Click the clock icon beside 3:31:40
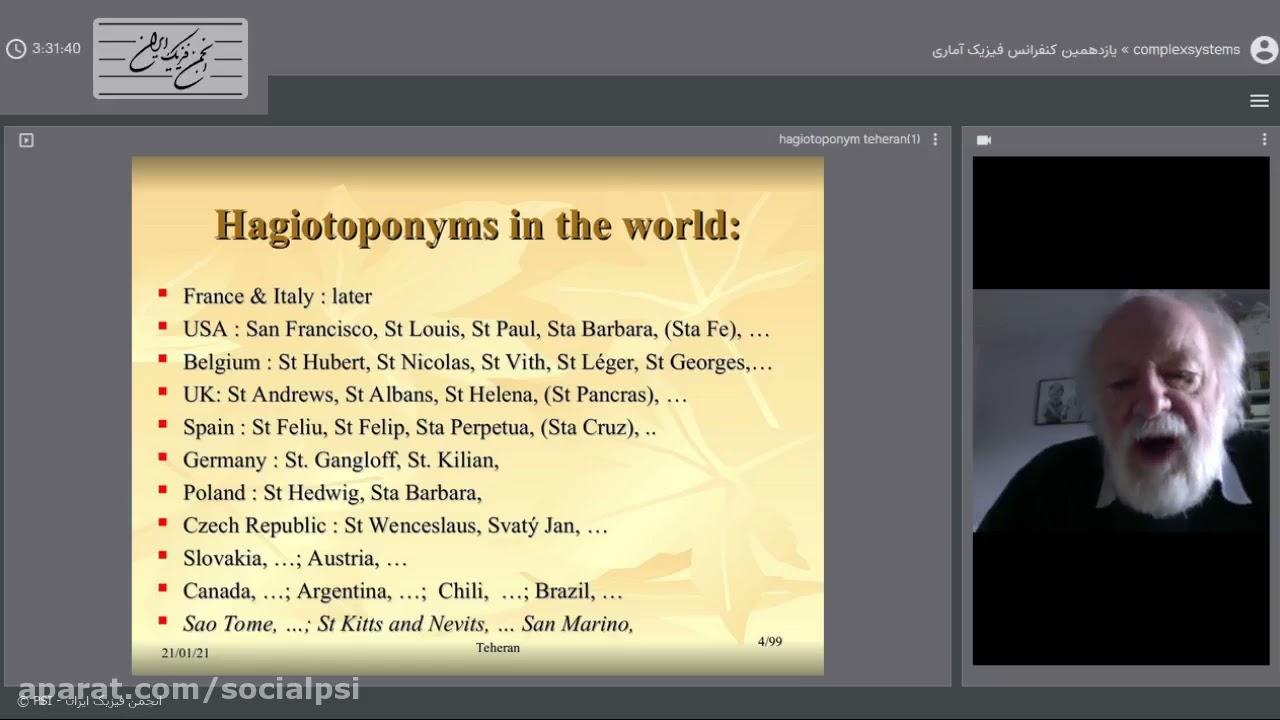This screenshot has height=720, width=1280. 16,49
